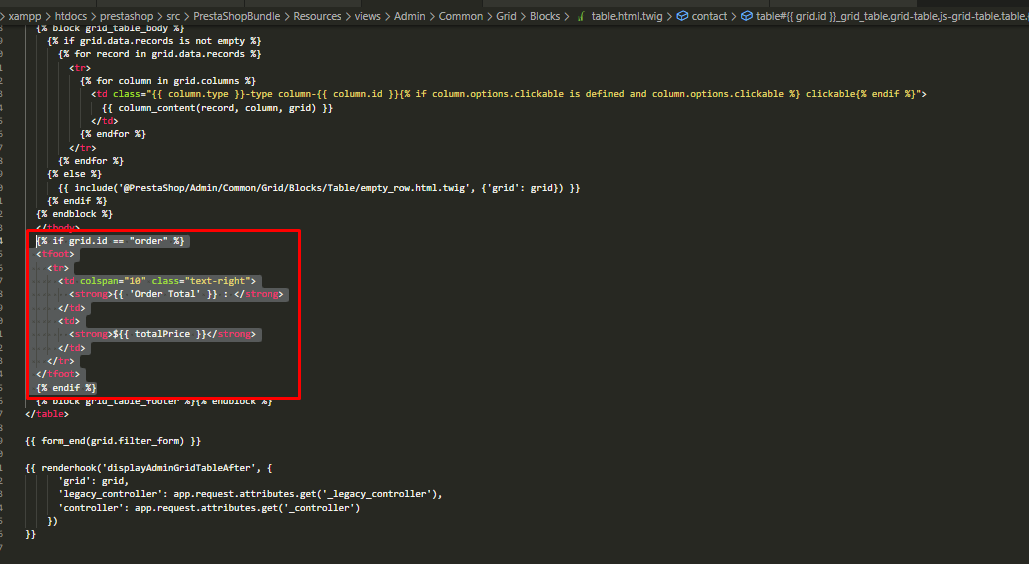Click the "'grid': grid," line

(93, 481)
